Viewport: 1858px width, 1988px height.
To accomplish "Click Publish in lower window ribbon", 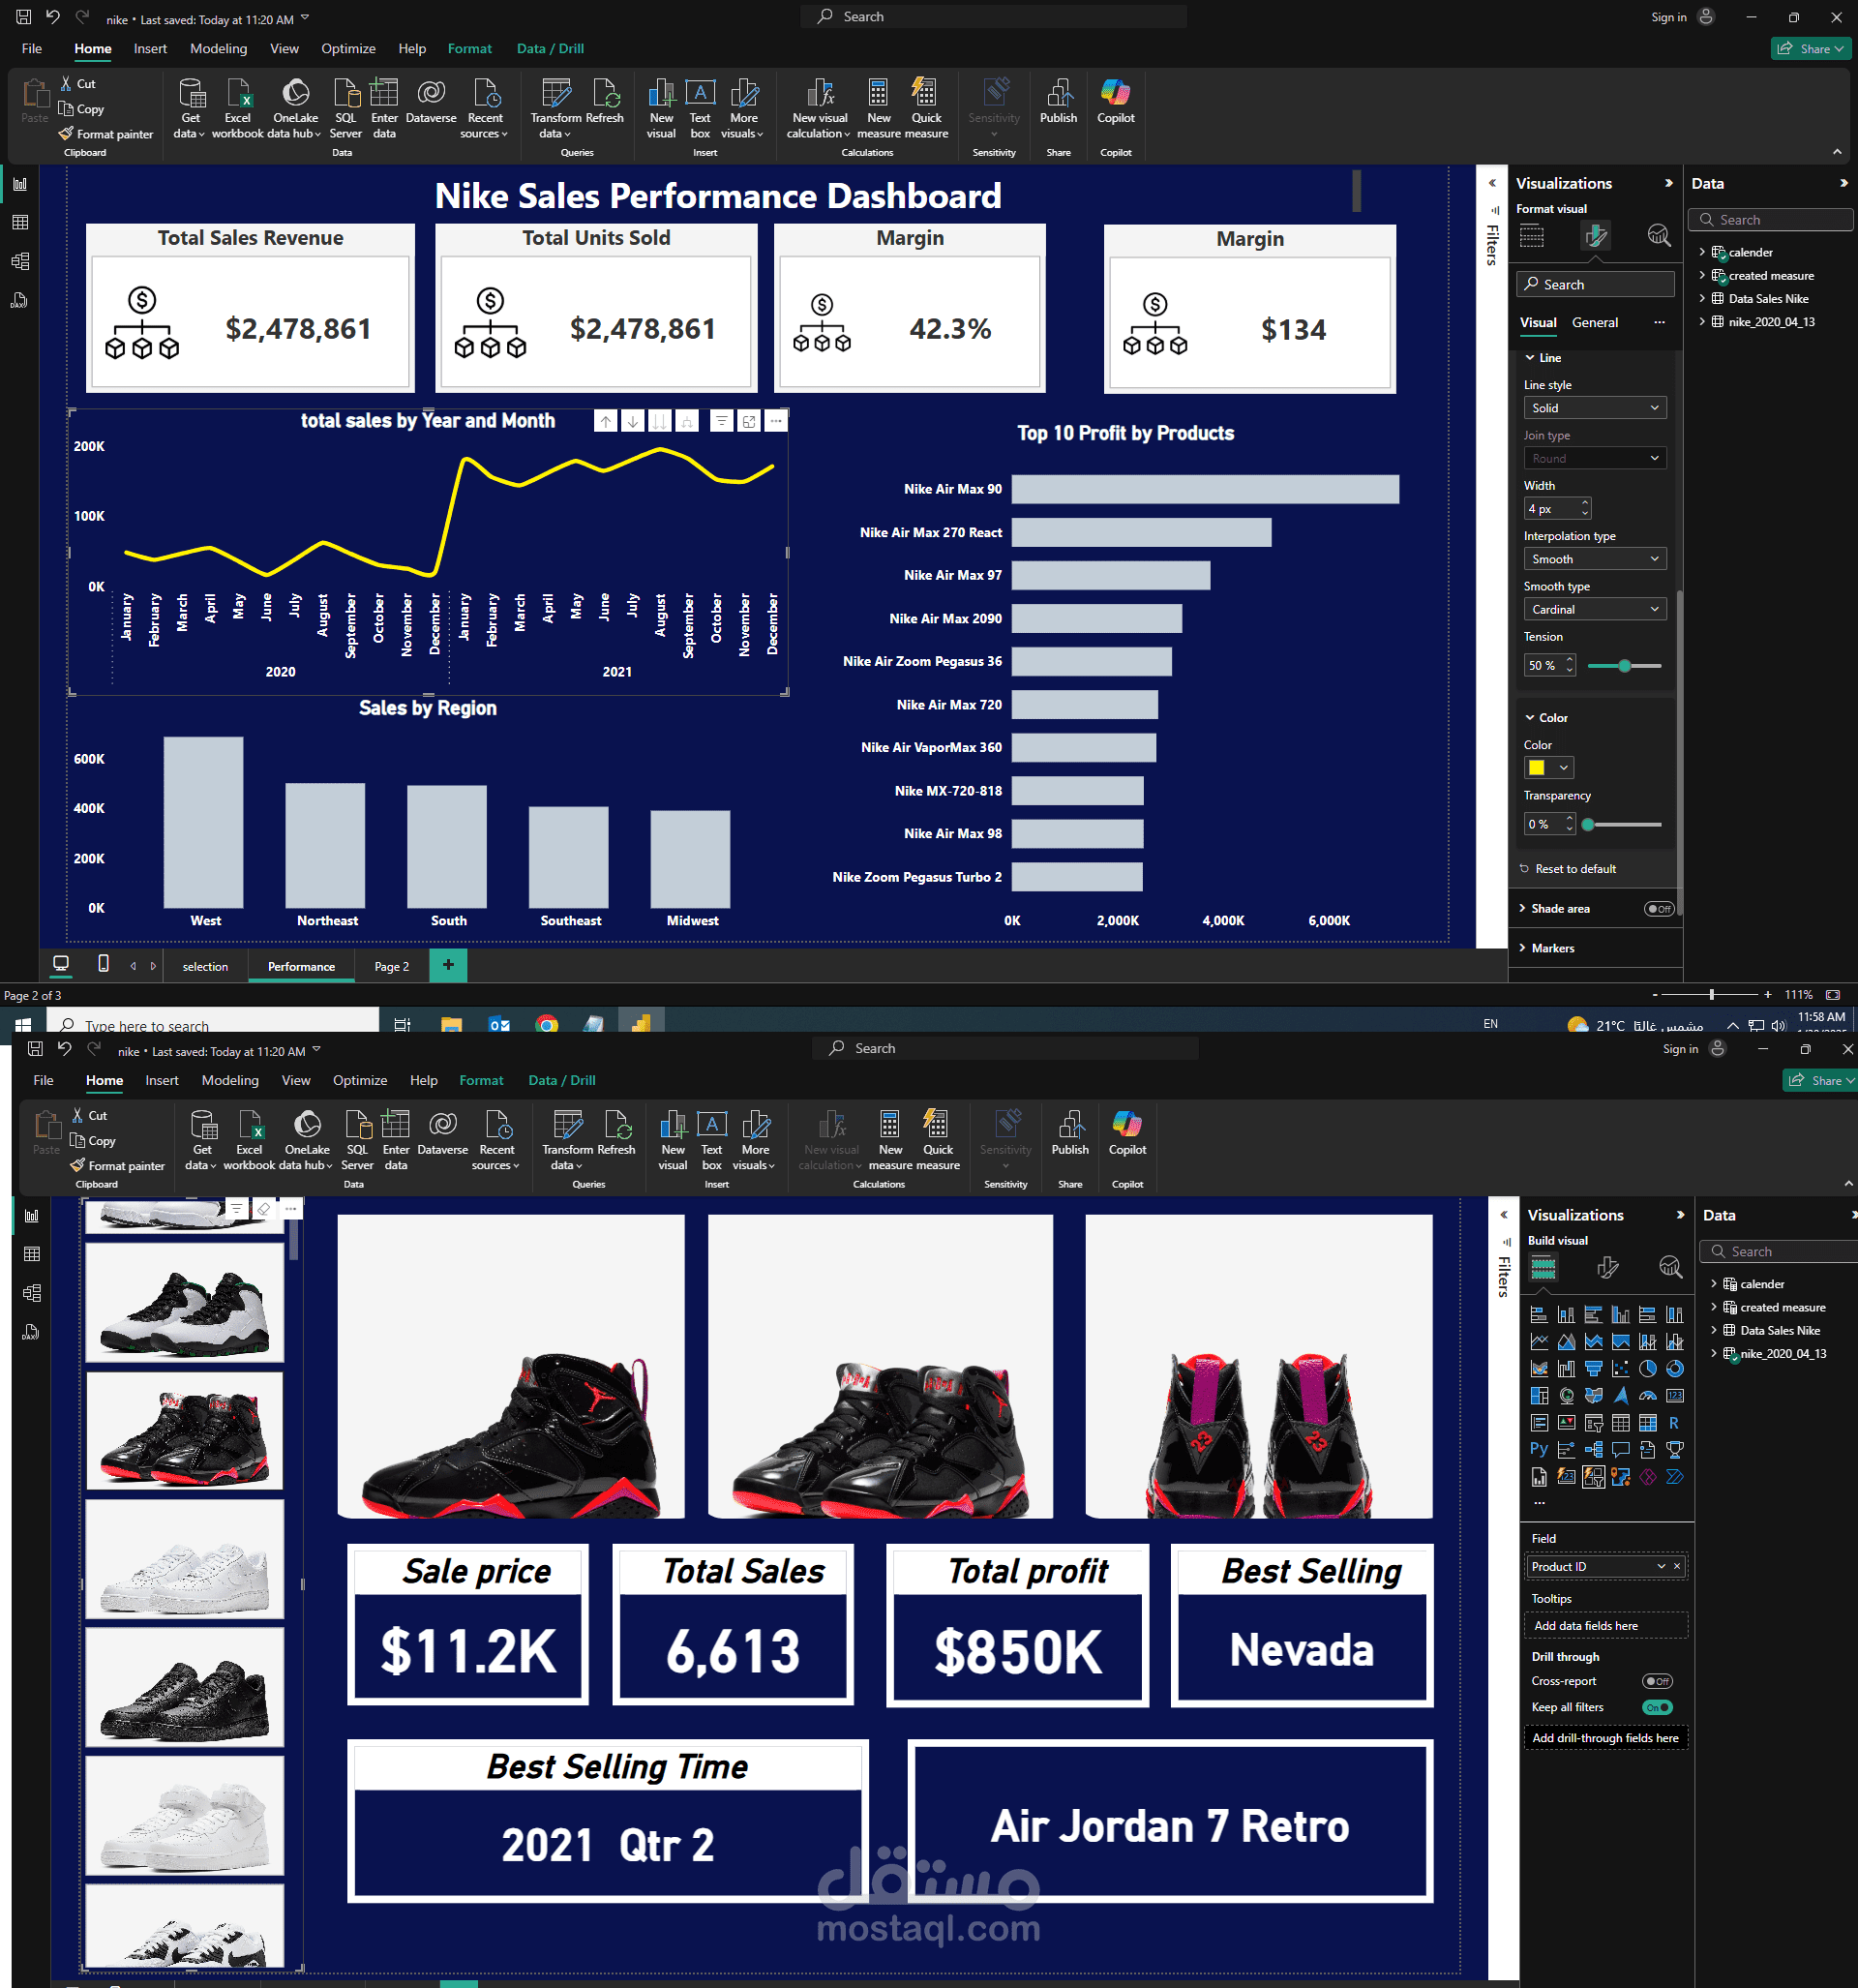I will [x=1070, y=1133].
